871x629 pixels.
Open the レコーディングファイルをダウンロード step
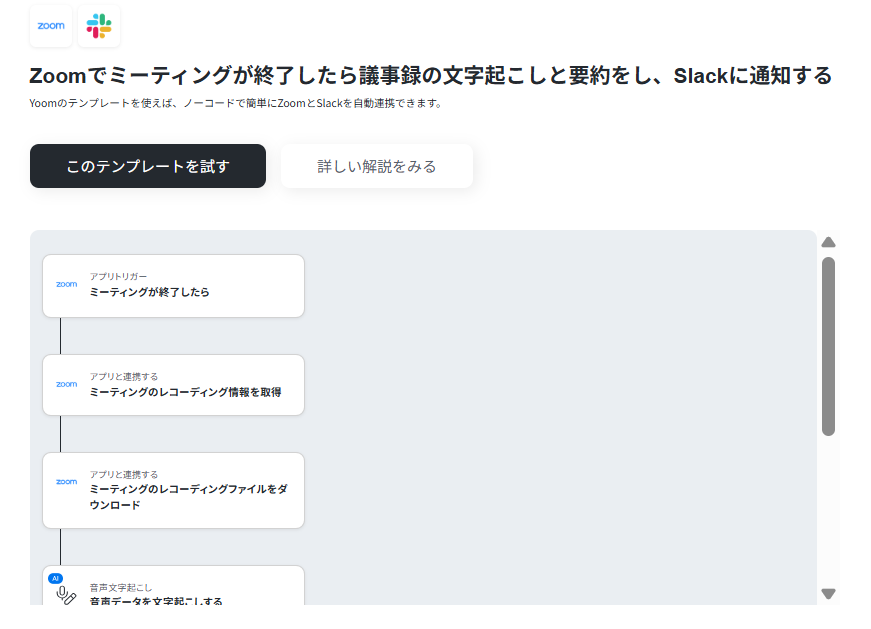point(173,491)
